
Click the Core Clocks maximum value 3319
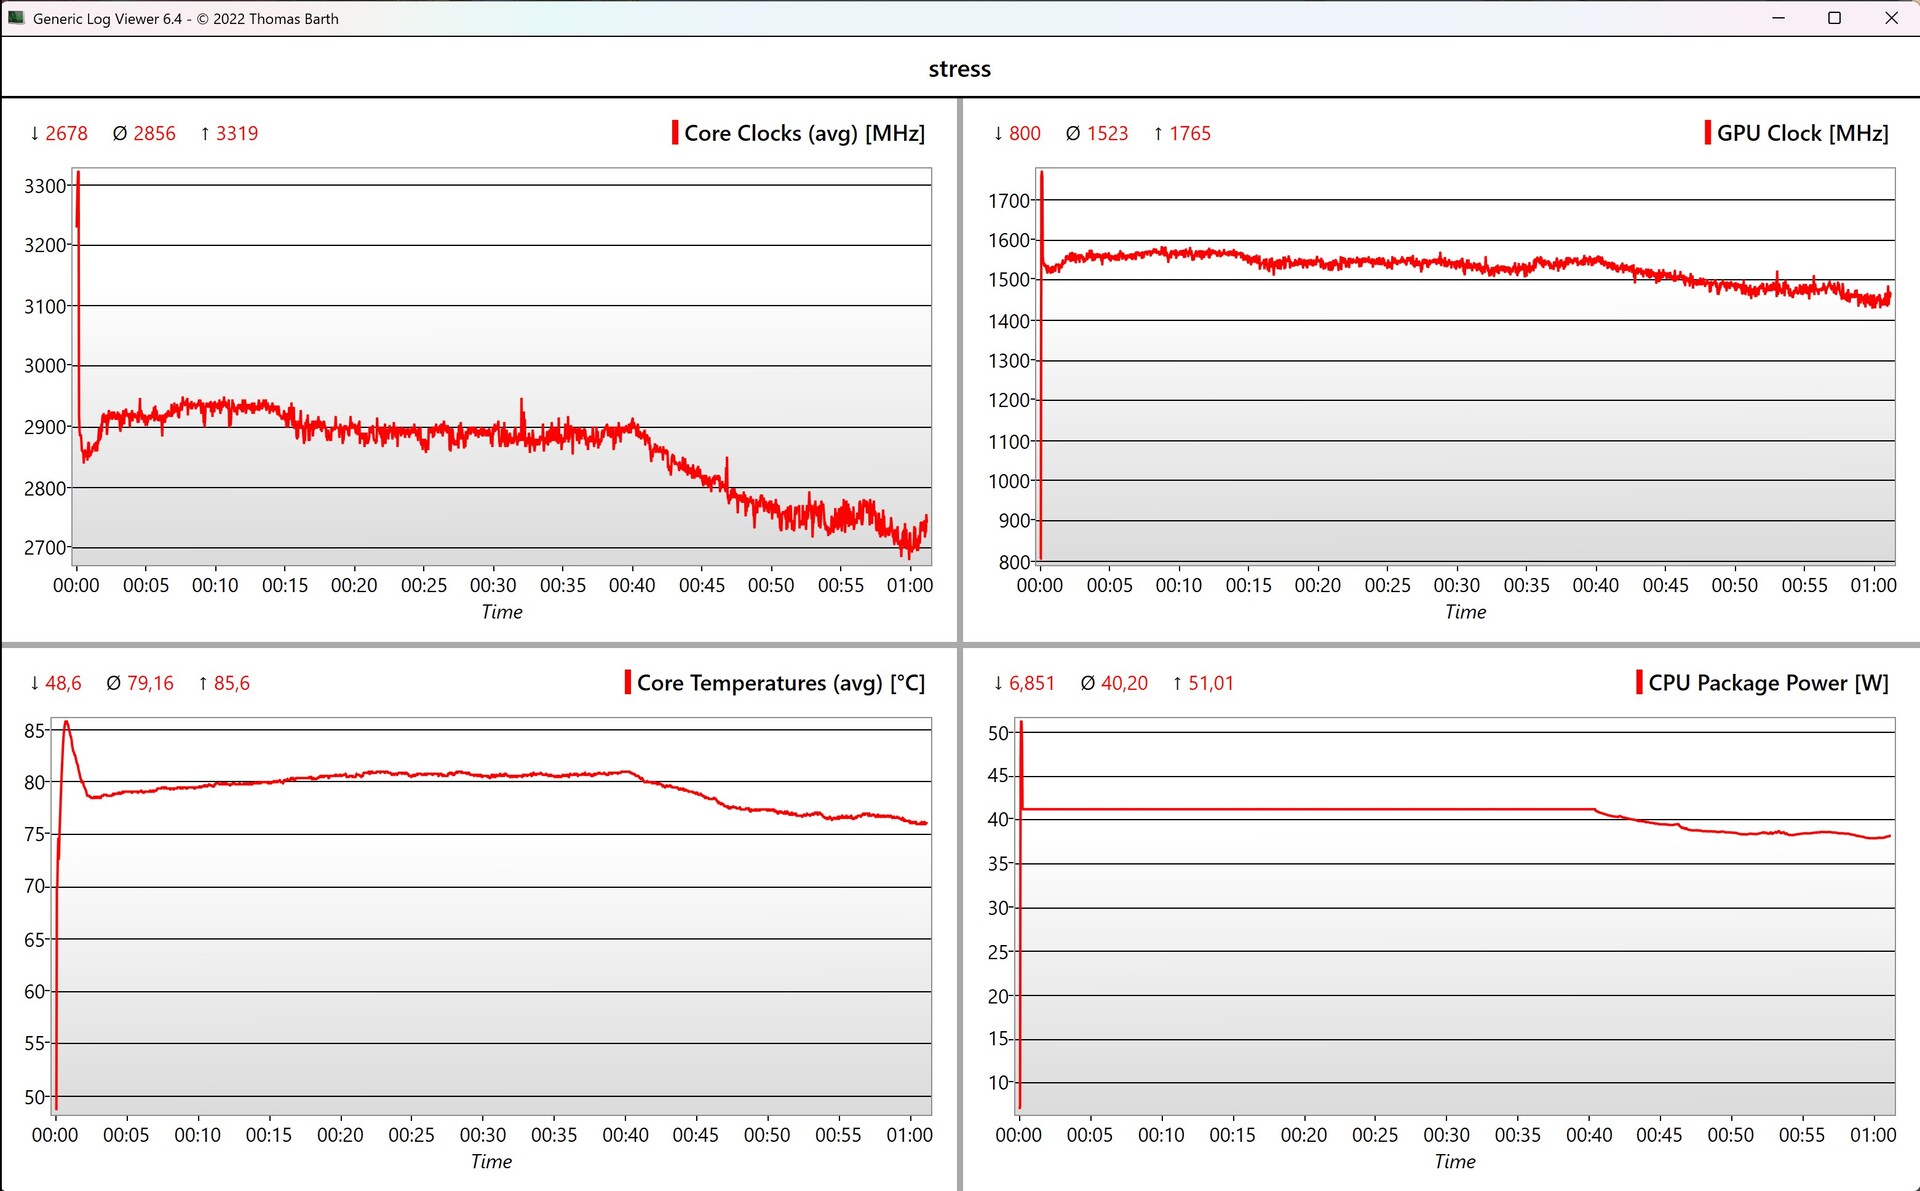(x=236, y=133)
